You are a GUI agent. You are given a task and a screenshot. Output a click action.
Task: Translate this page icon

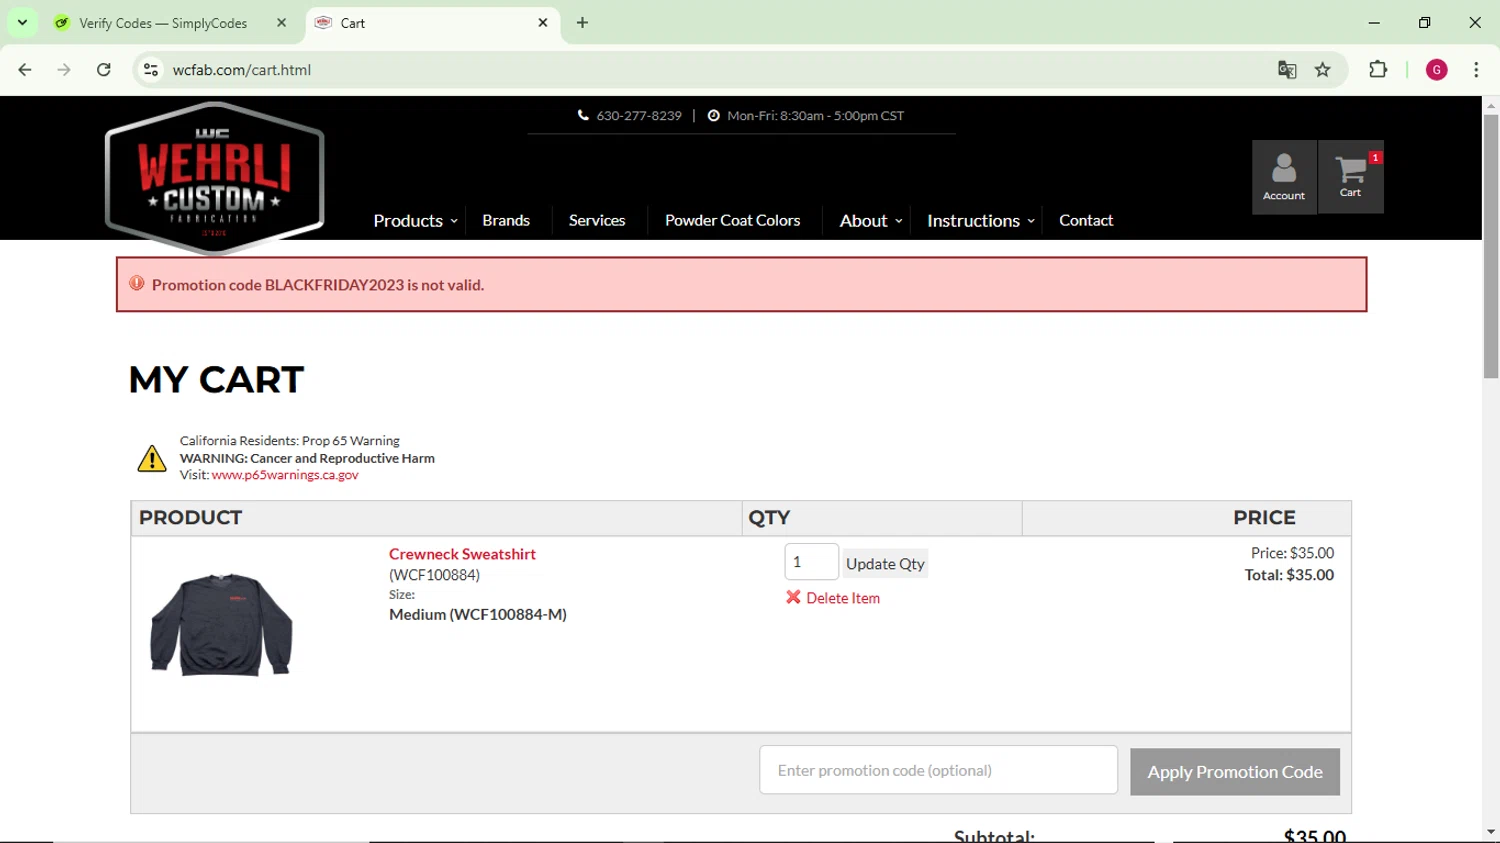(x=1287, y=70)
